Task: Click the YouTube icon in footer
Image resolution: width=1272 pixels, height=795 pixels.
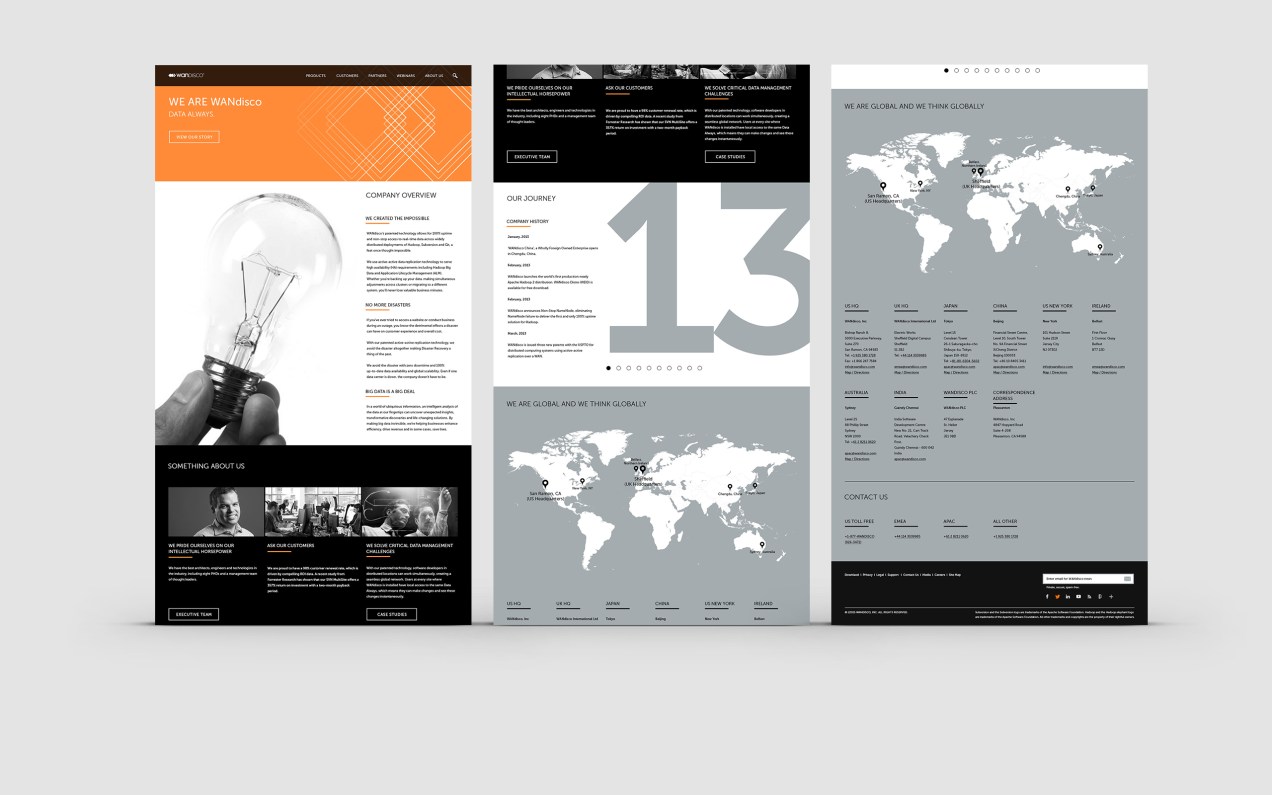Action: pyautogui.click(x=1078, y=597)
